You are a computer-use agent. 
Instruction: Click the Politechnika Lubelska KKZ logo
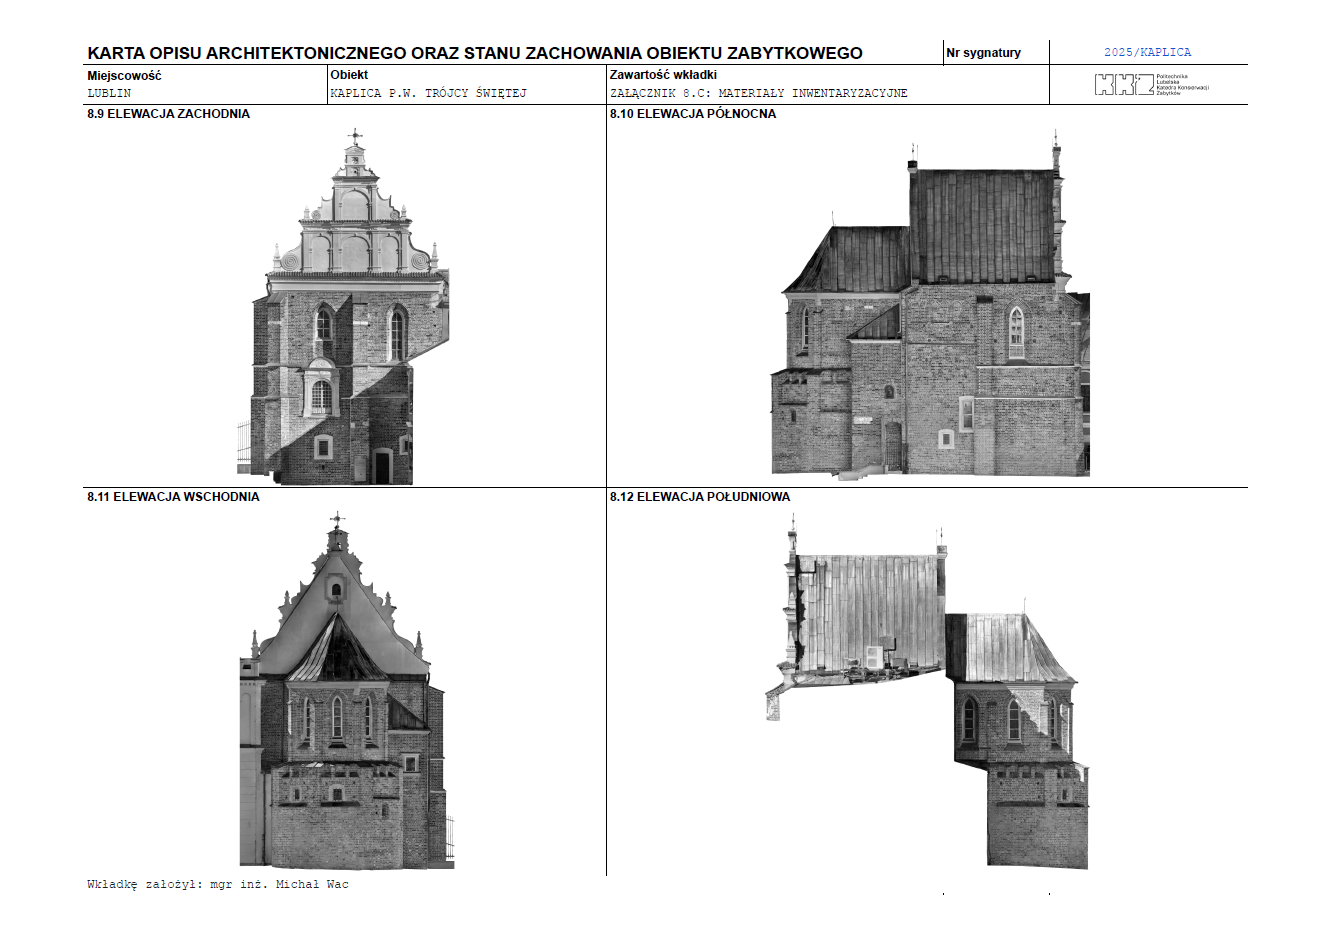point(1151,85)
